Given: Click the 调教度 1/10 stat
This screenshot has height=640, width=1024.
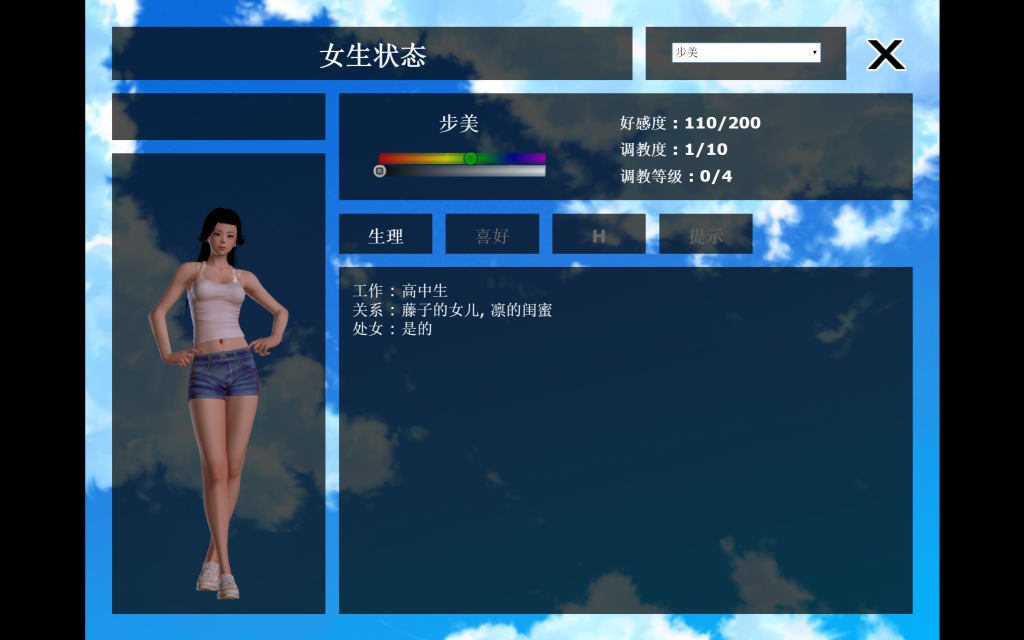Looking at the screenshot, I should 672,149.
